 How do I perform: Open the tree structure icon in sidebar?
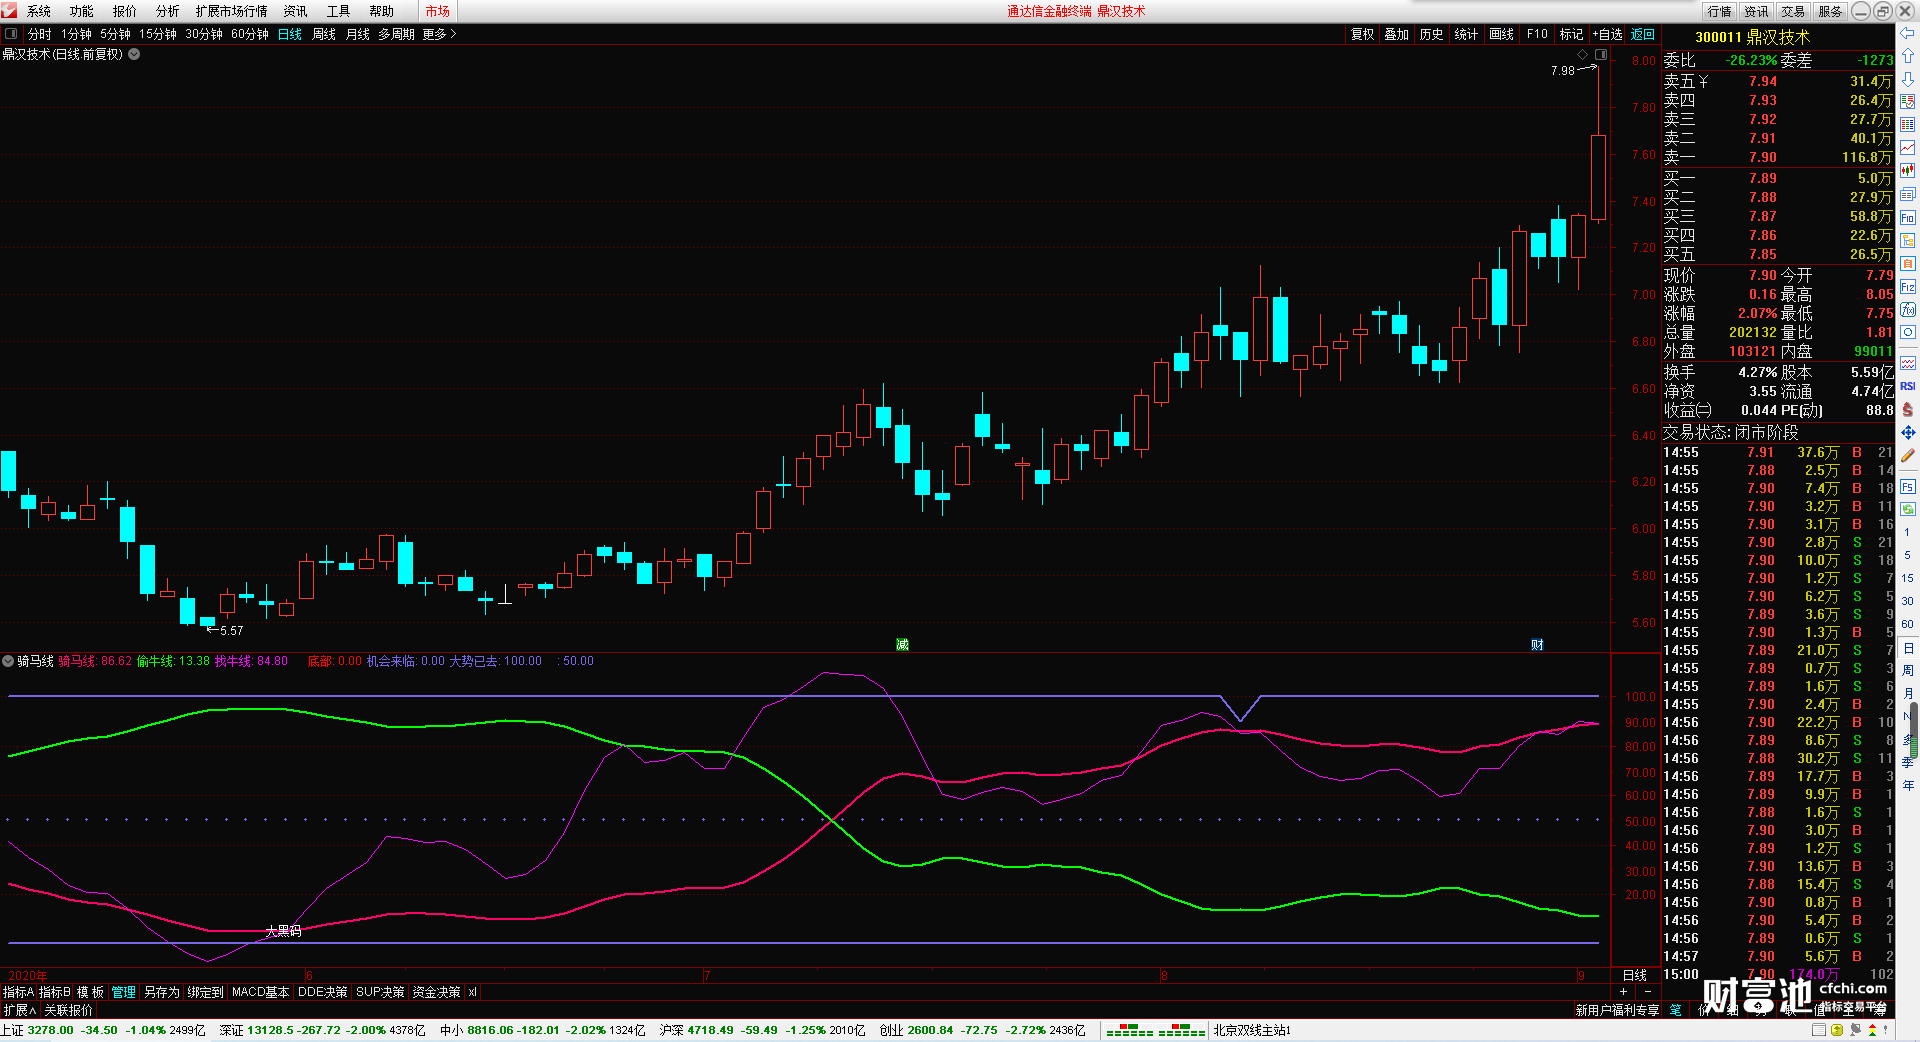pyautogui.click(x=1908, y=241)
